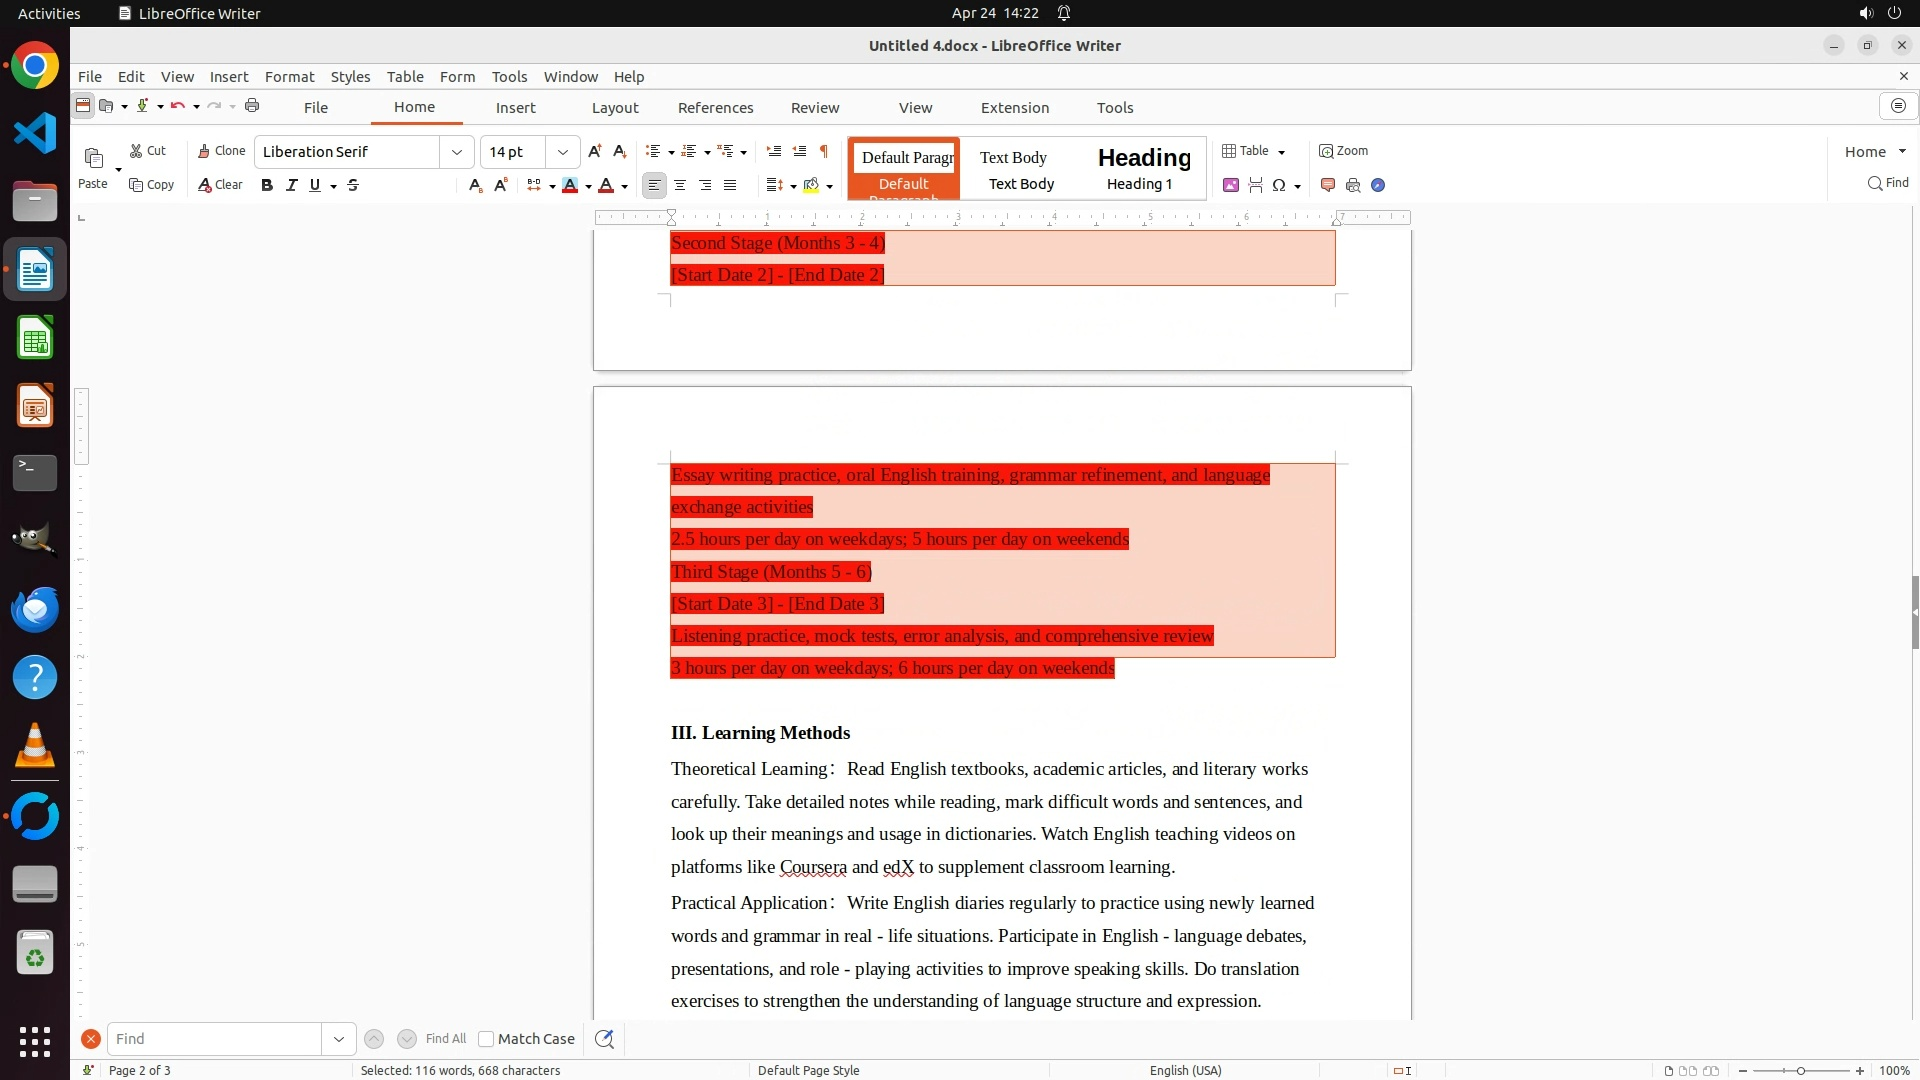This screenshot has height=1080, width=1920.
Task: Expand the font size dropdown
Action: click(563, 152)
